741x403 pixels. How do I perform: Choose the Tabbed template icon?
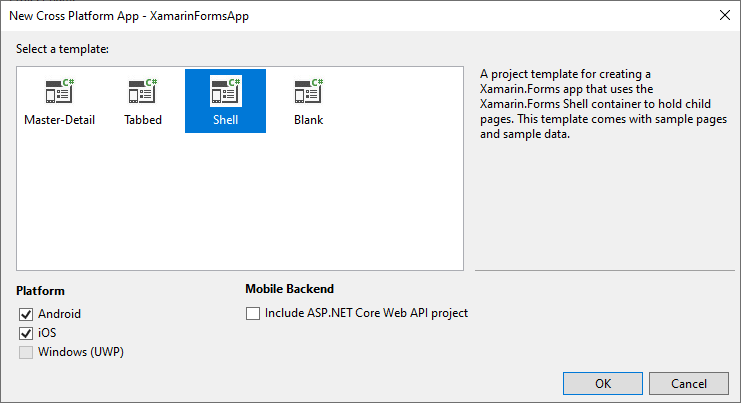[143, 92]
